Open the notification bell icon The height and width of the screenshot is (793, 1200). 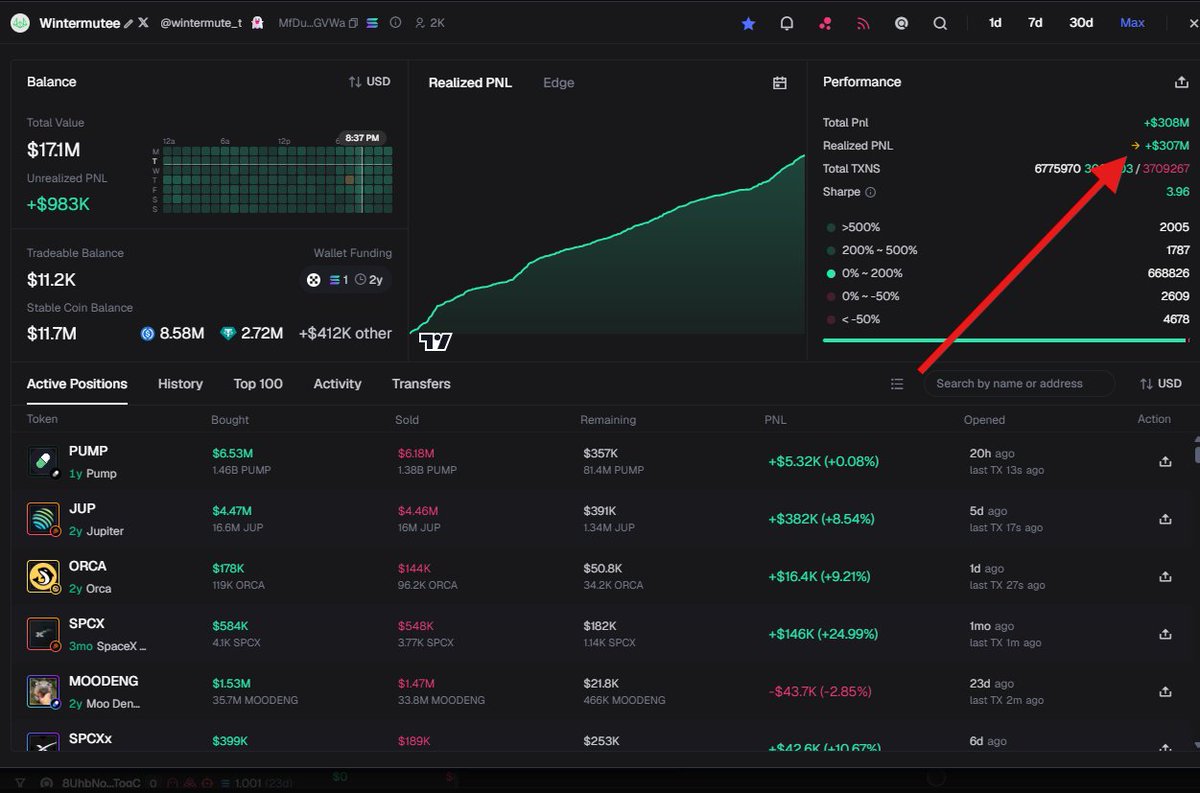(x=787, y=23)
